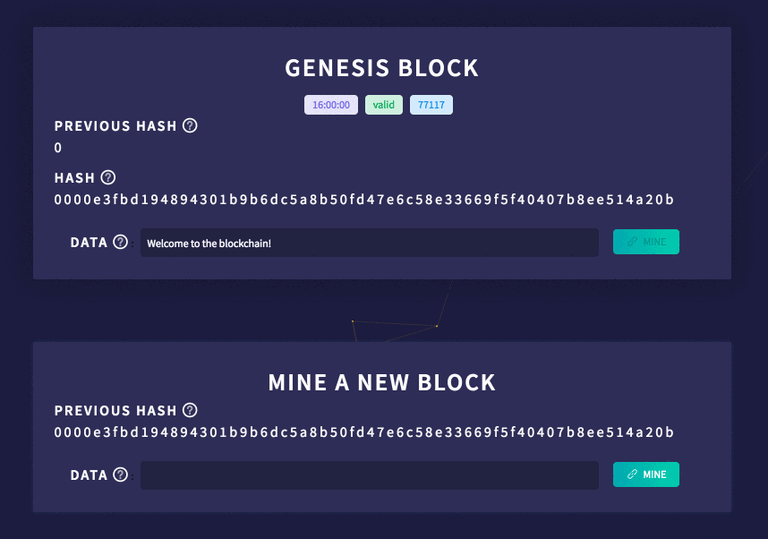This screenshot has width=768, height=539.
Task: Open Previous Hash help in Mine a New Block
Action: pos(190,410)
